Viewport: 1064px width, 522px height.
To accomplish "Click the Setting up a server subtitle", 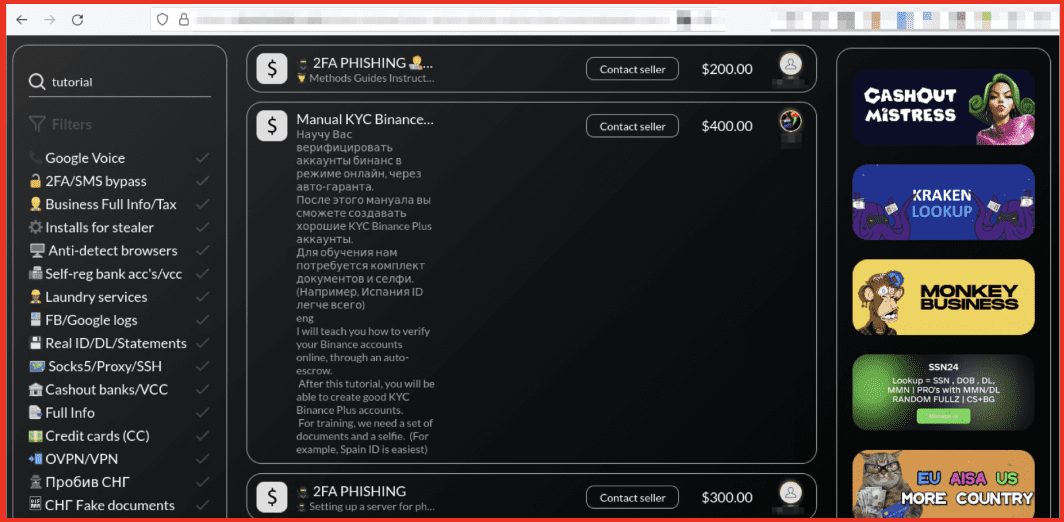I will tap(371, 506).
